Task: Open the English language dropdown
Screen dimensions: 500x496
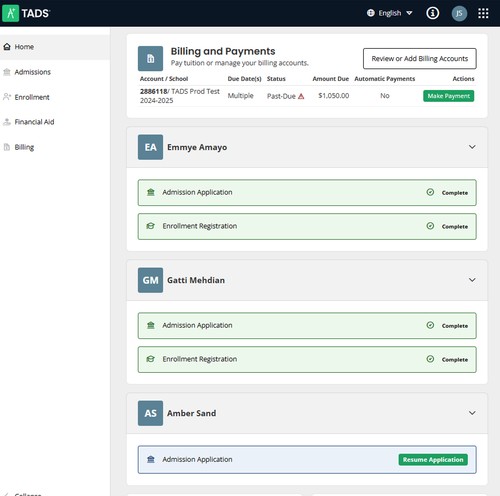Action: coord(390,13)
